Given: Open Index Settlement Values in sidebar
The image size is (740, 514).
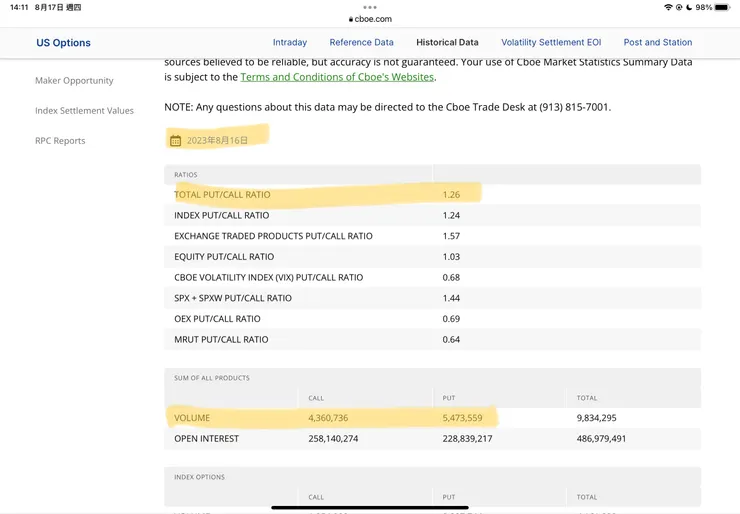Looking at the screenshot, I should 84,110.
